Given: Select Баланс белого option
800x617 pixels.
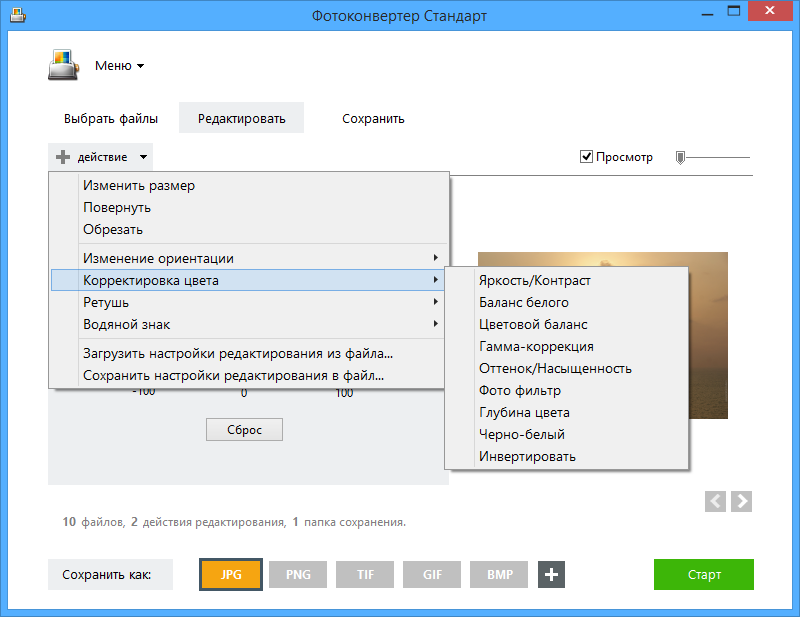Looking at the screenshot, I should (x=566, y=302).
